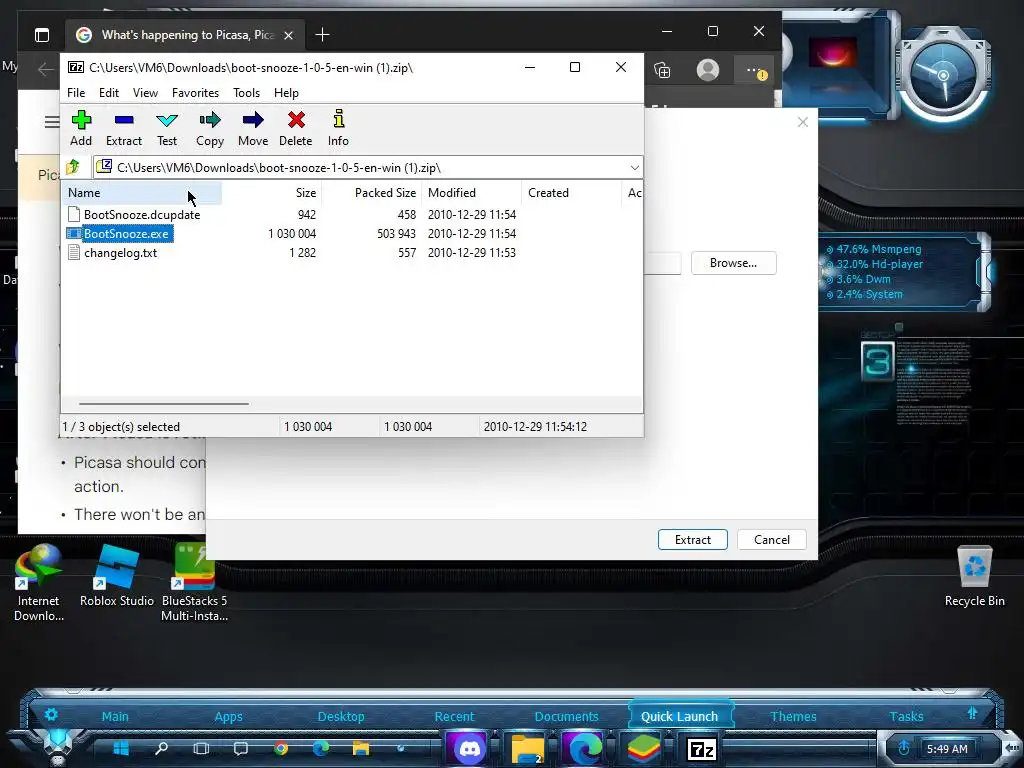Open Discord from the dock
This screenshot has width=1024, height=768.
click(469, 748)
